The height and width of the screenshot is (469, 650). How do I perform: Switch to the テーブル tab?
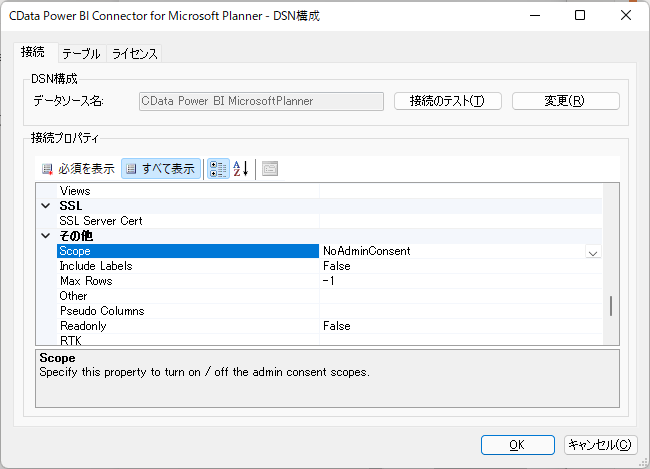[x=82, y=53]
